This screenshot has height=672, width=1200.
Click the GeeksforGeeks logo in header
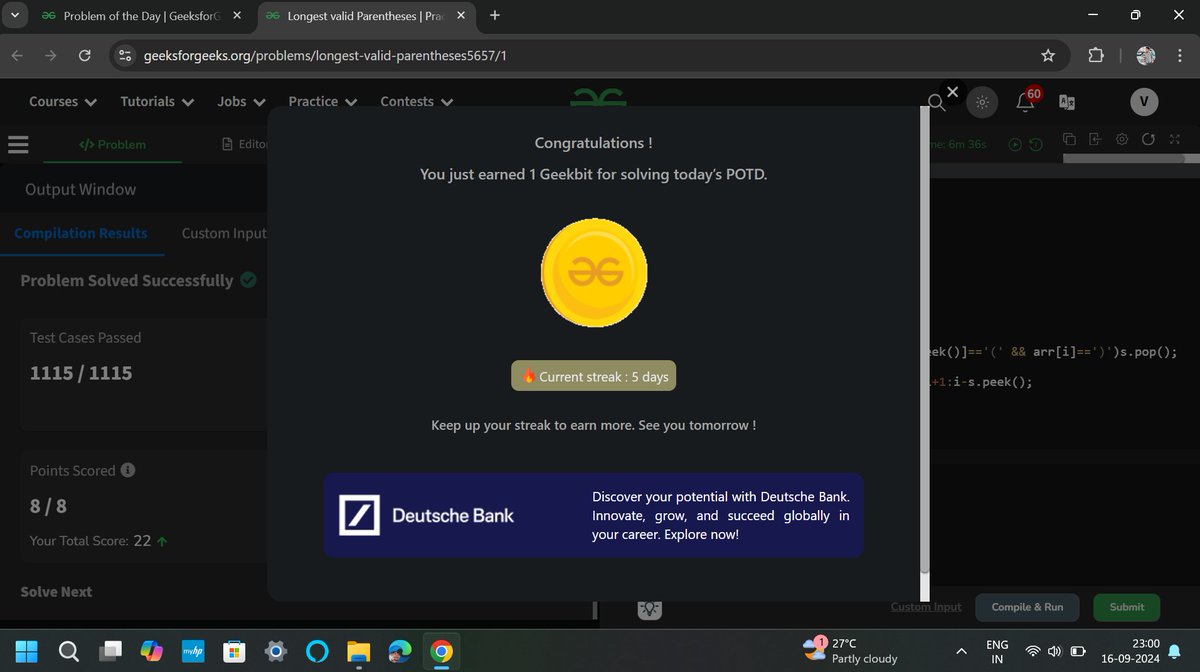pyautogui.click(x=598, y=97)
